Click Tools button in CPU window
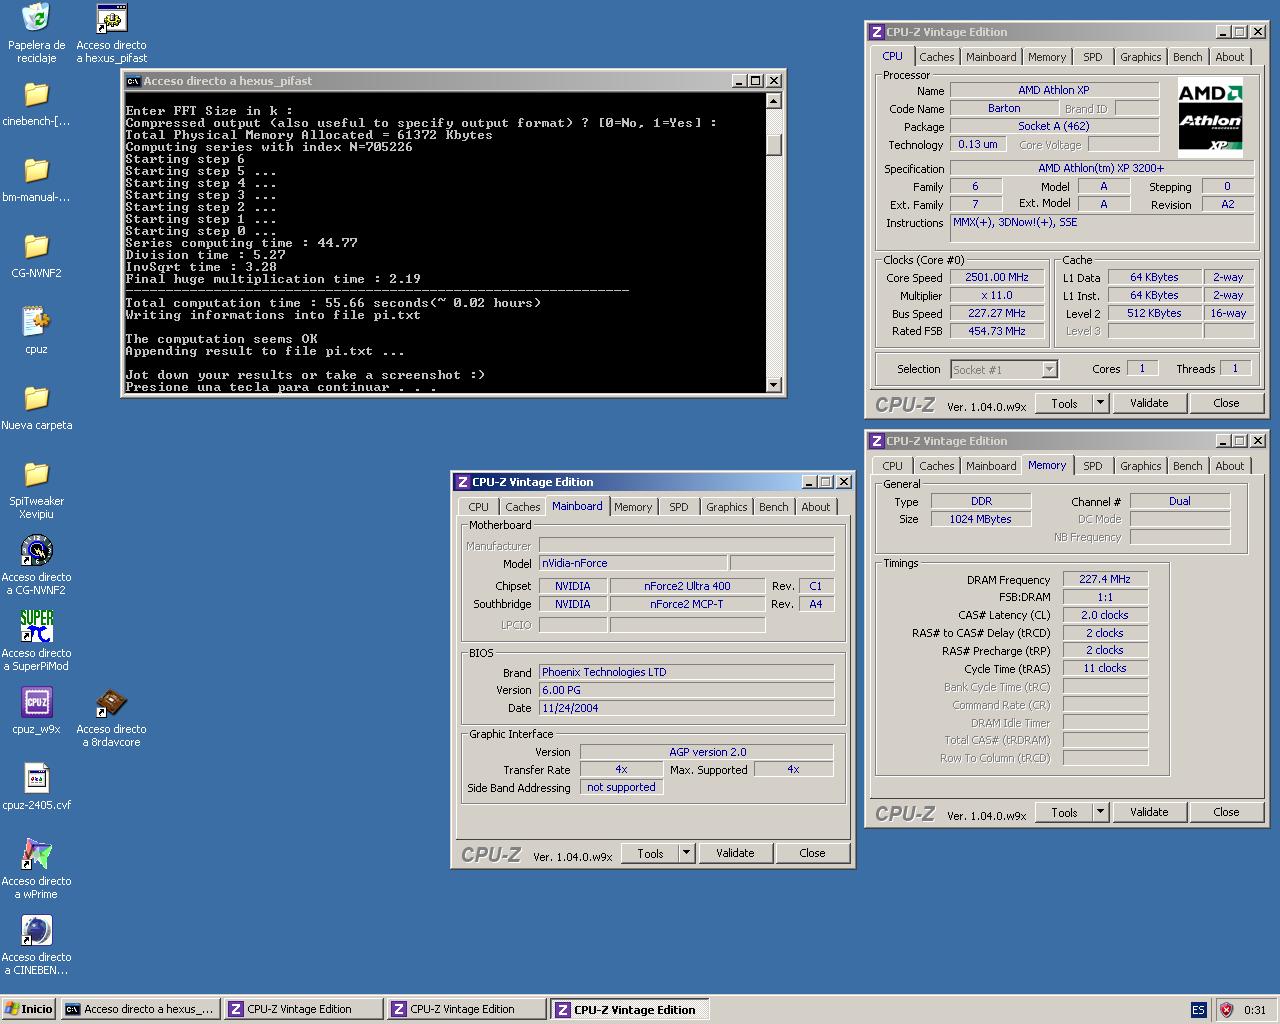The image size is (1280, 1024). pyautogui.click(x=1065, y=403)
